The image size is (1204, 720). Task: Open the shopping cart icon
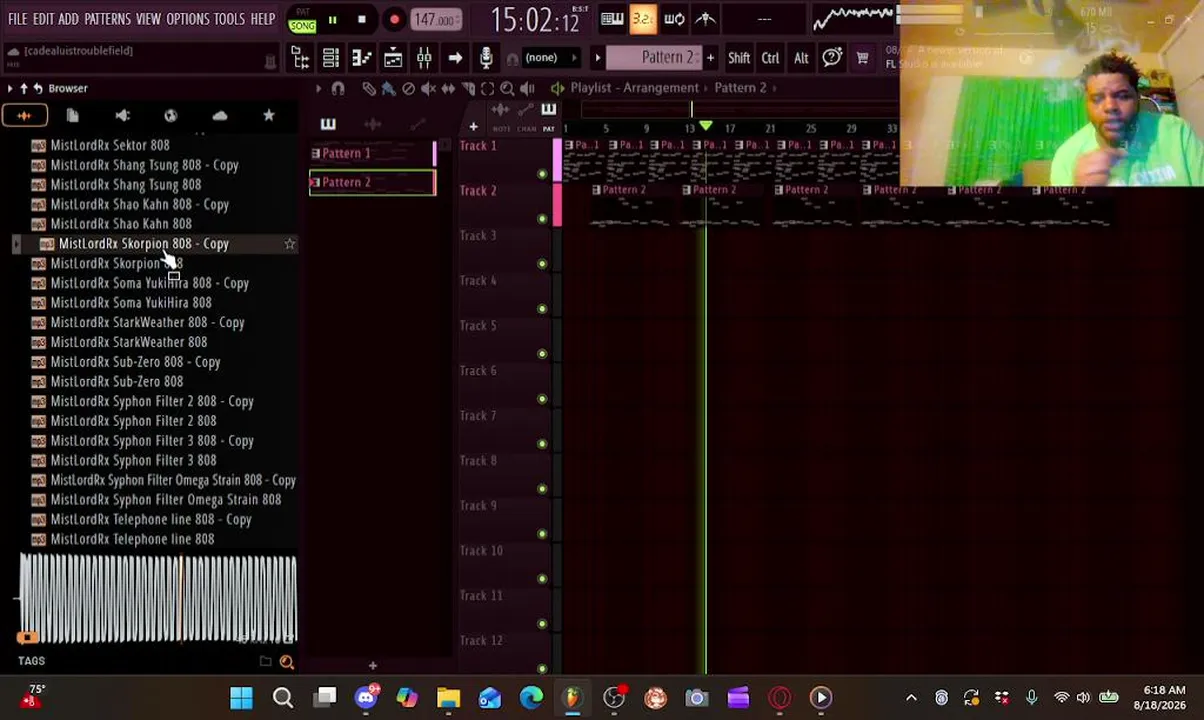point(862,58)
